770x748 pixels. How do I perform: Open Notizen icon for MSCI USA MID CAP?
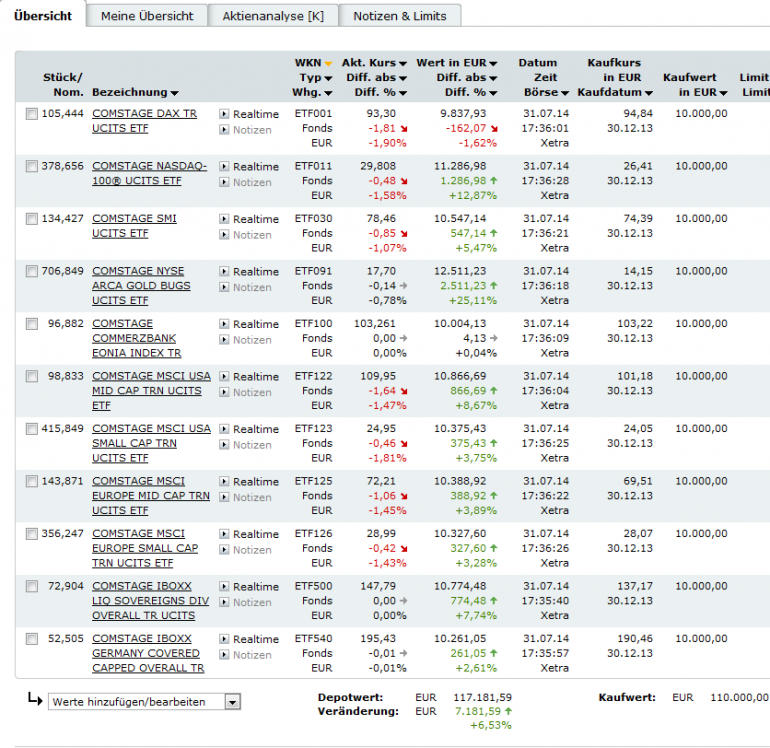pyautogui.click(x=224, y=392)
